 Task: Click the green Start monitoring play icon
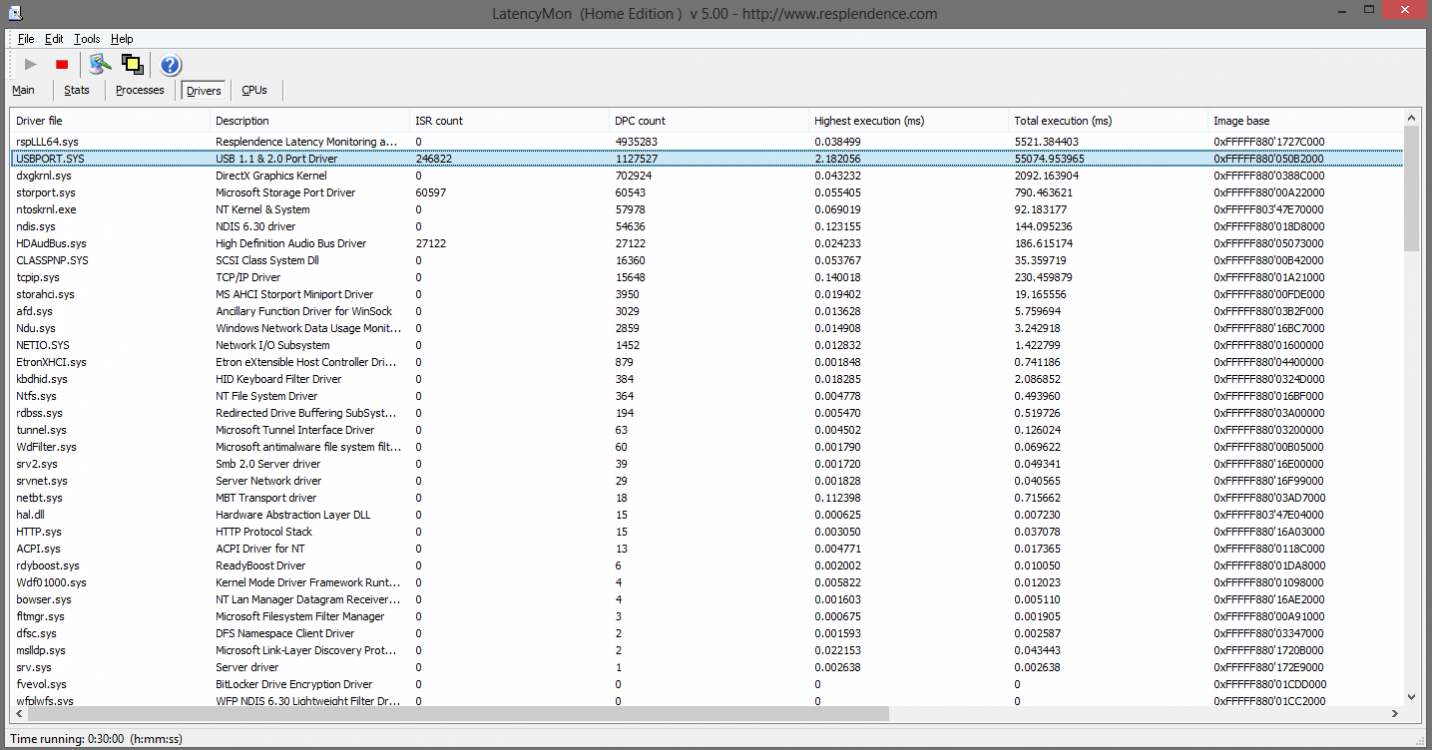(31, 65)
